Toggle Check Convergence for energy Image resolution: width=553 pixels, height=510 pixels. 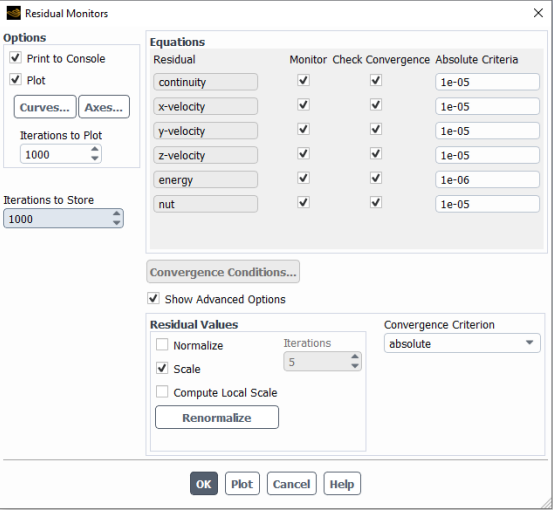point(376,178)
